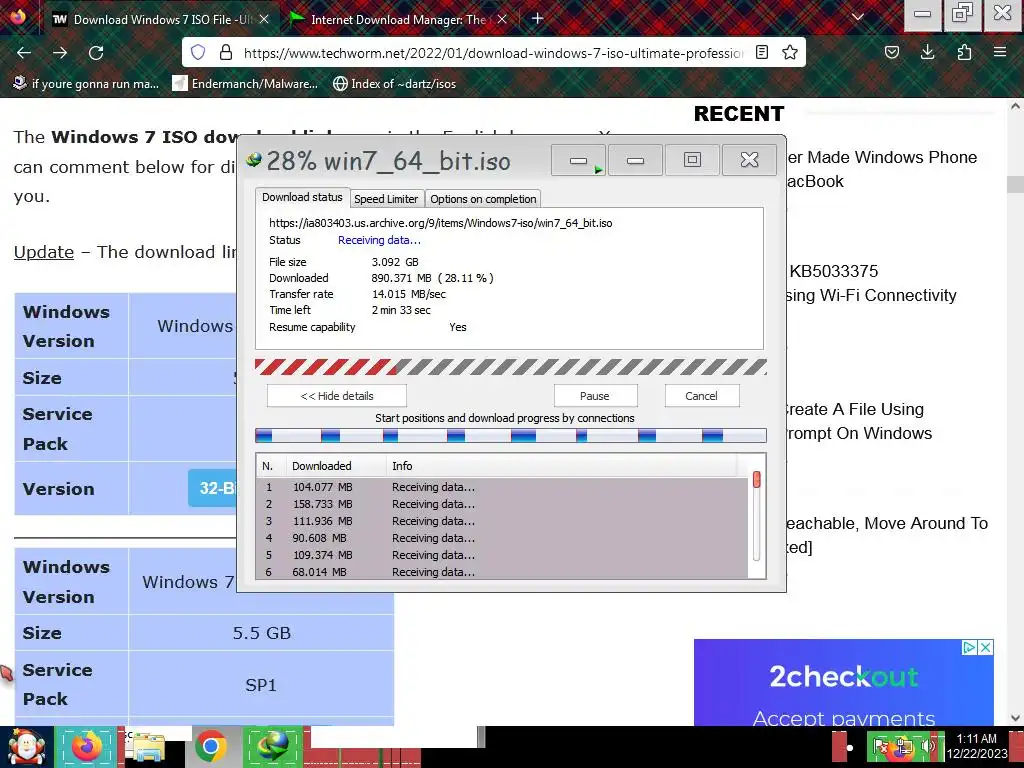Image resolution: width=1024 pixels, height=768 pixels.
Task: Open the Save to Pocket icon
Action: (x=891, y=52)
